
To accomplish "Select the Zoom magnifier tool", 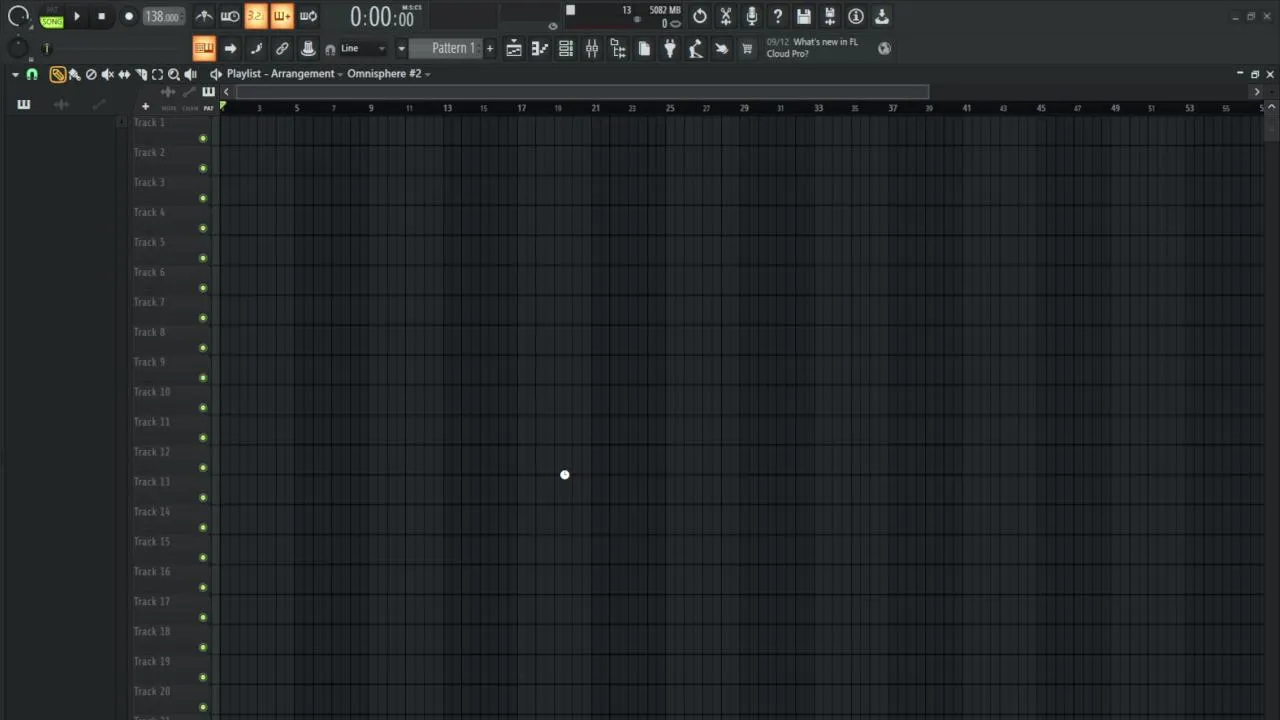I will coord(174,74).
